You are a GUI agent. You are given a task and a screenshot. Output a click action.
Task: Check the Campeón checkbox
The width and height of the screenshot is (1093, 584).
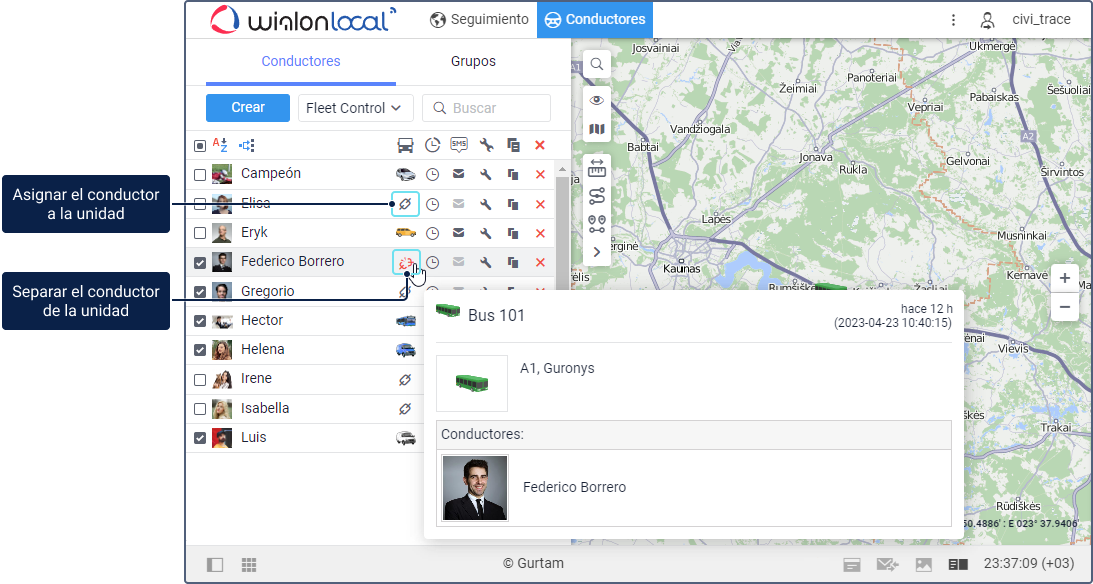(x=200, y=175)
